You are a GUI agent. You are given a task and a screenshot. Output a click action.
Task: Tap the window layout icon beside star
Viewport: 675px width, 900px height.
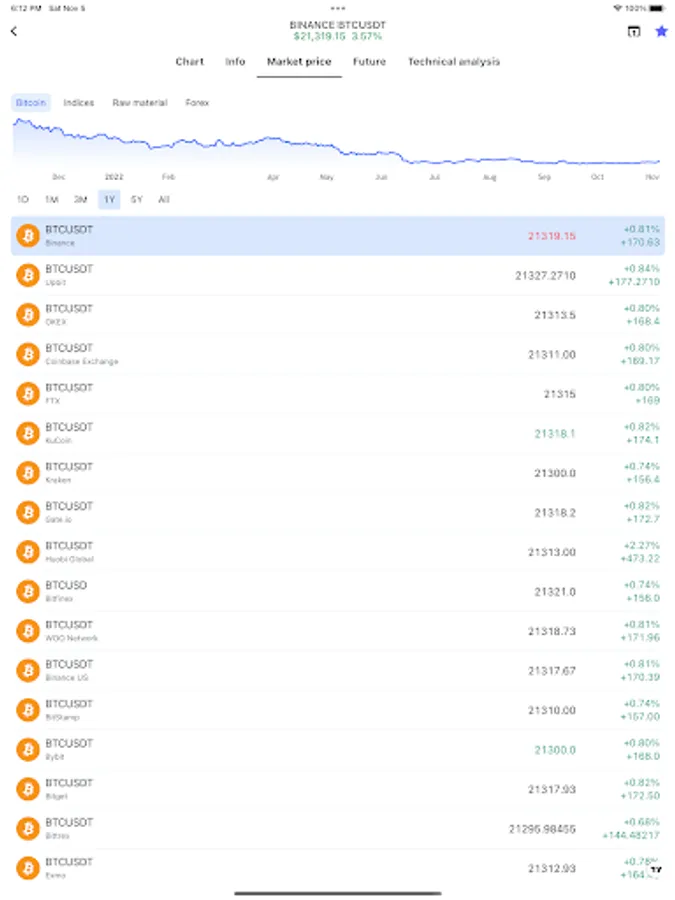(634, 31)
